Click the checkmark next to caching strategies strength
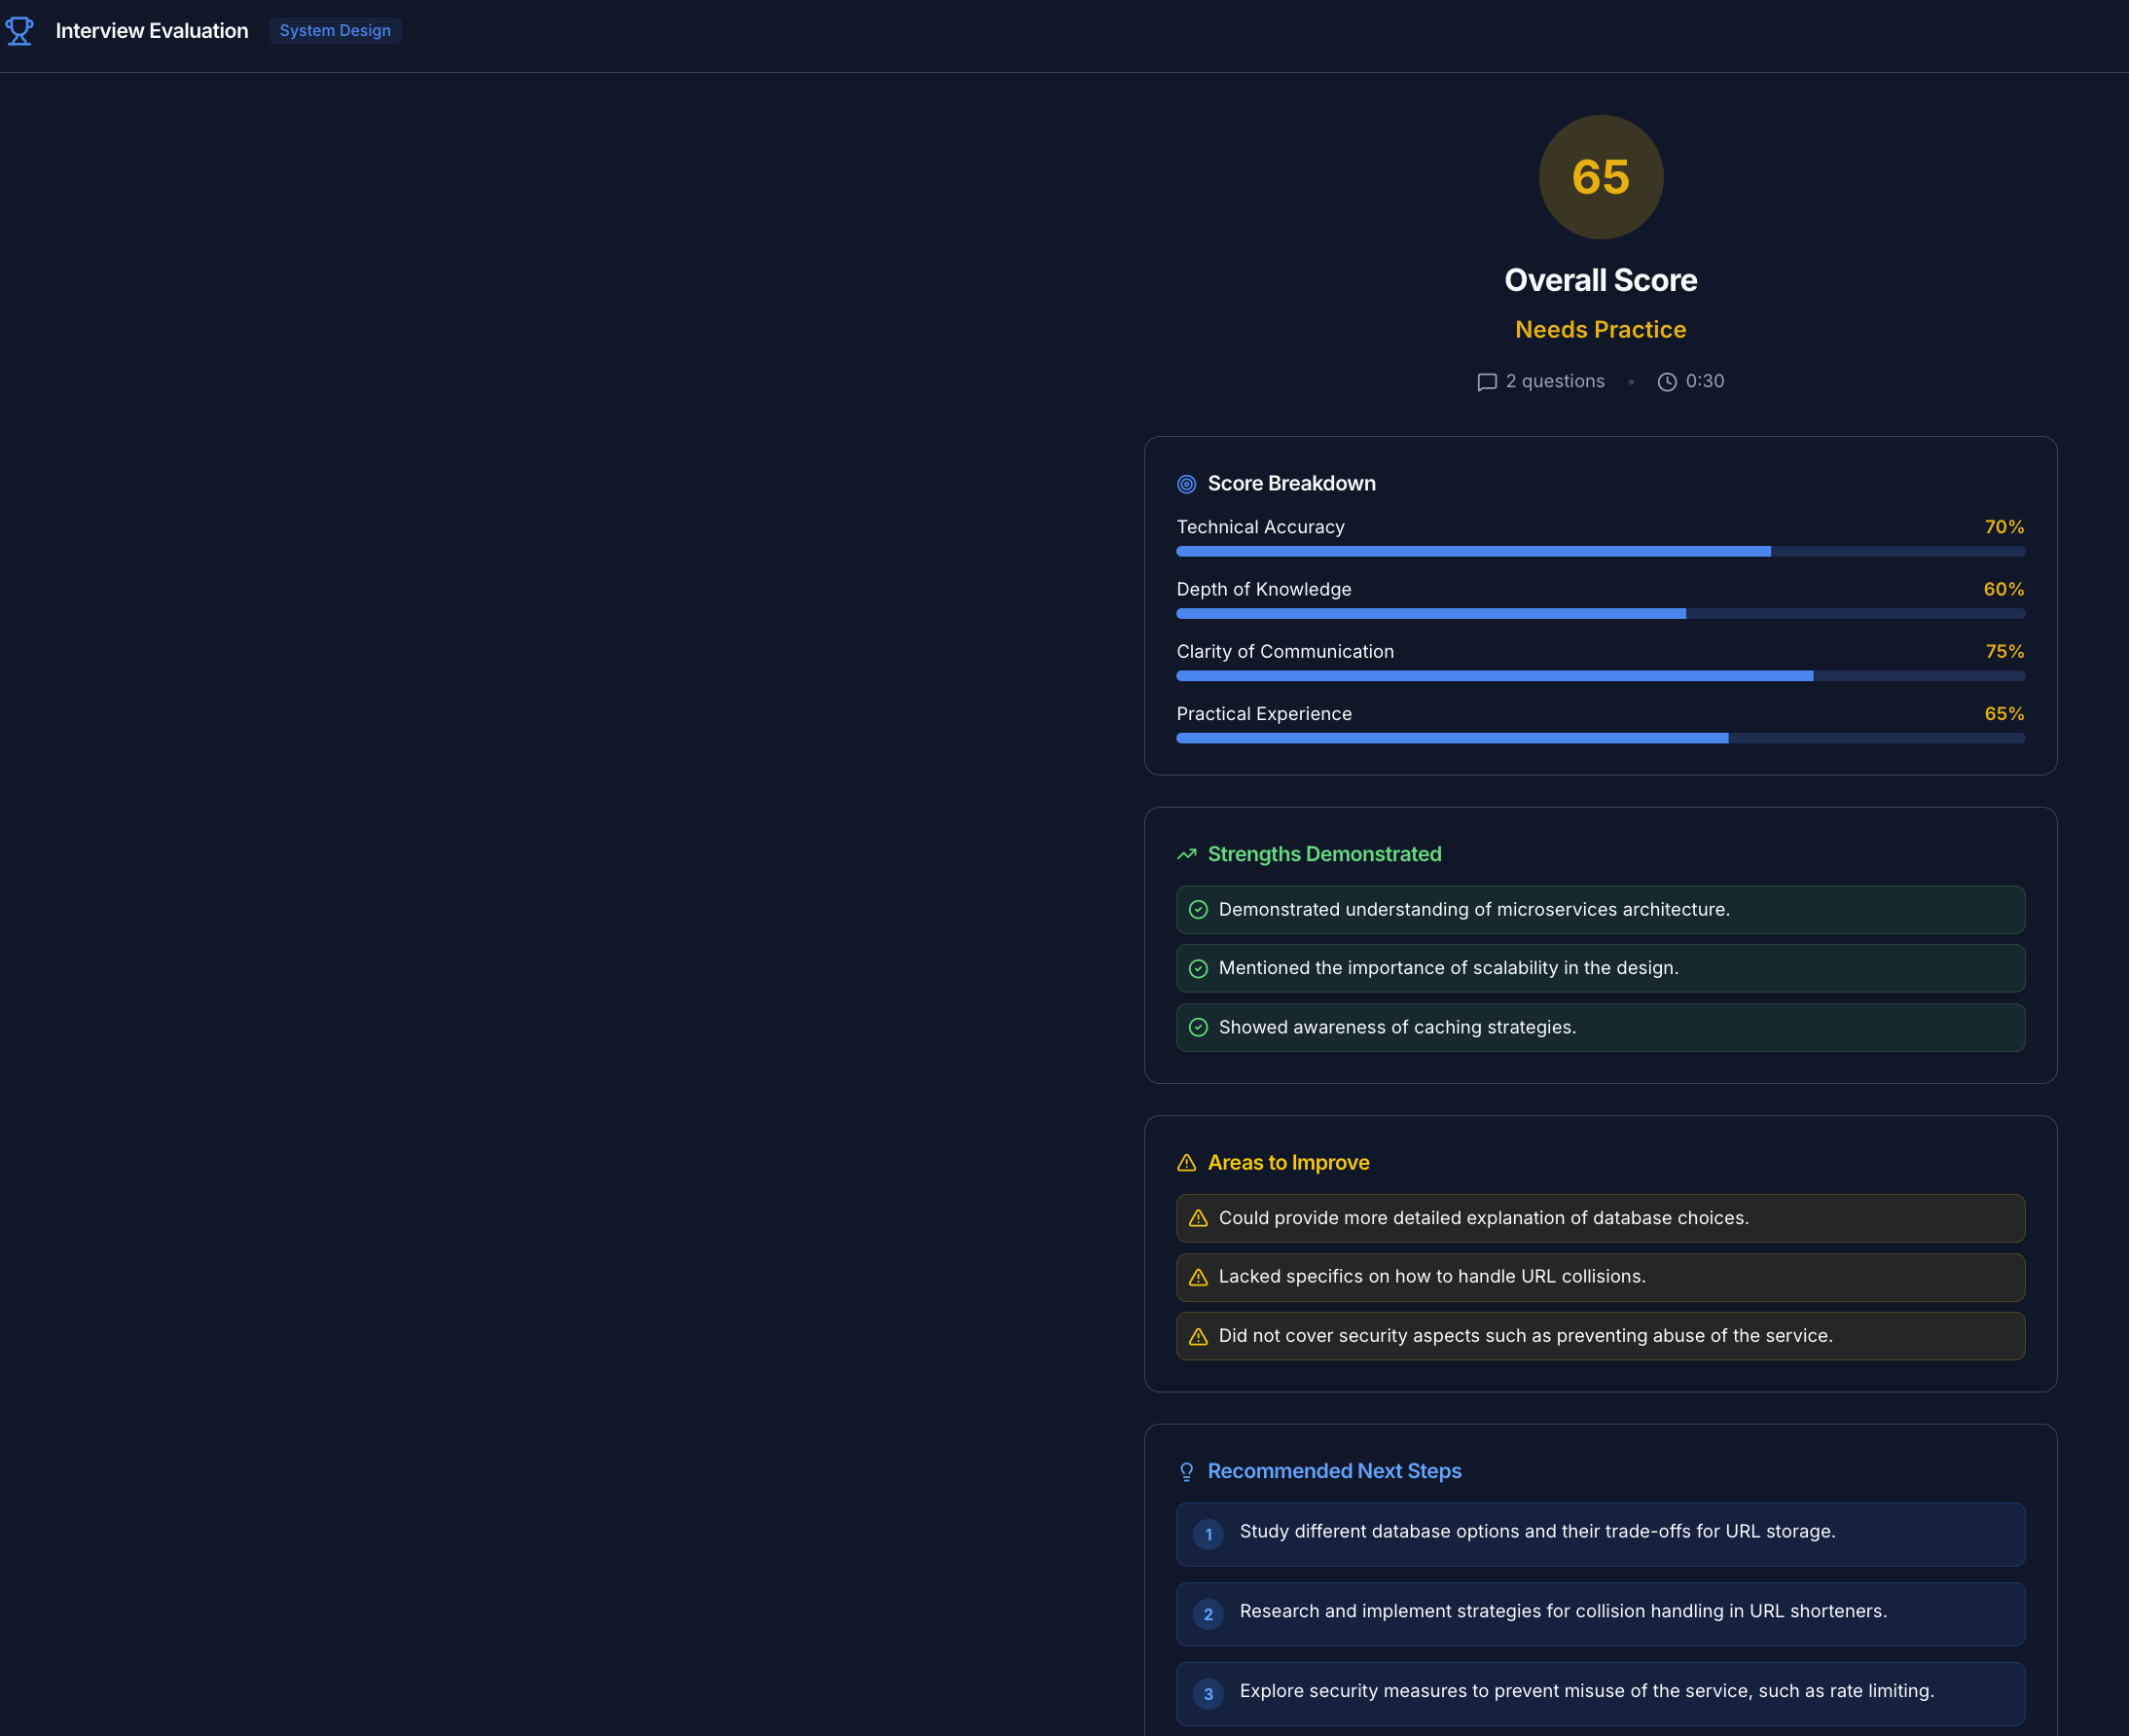Viewport: 2129px width, 1736px height. (x=1199, y=1027)
